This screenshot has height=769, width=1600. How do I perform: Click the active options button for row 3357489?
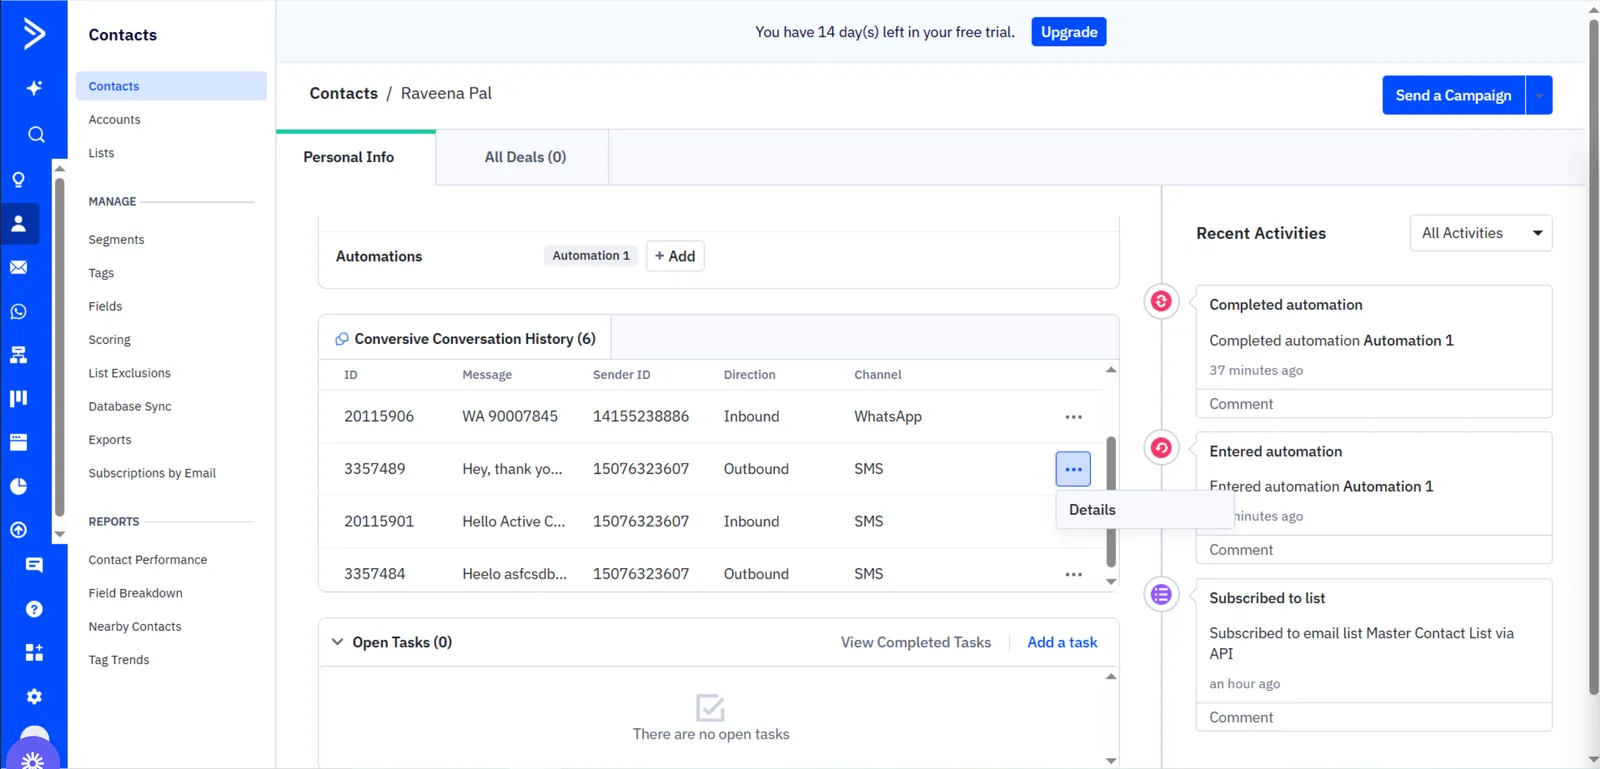point(1073,469)
